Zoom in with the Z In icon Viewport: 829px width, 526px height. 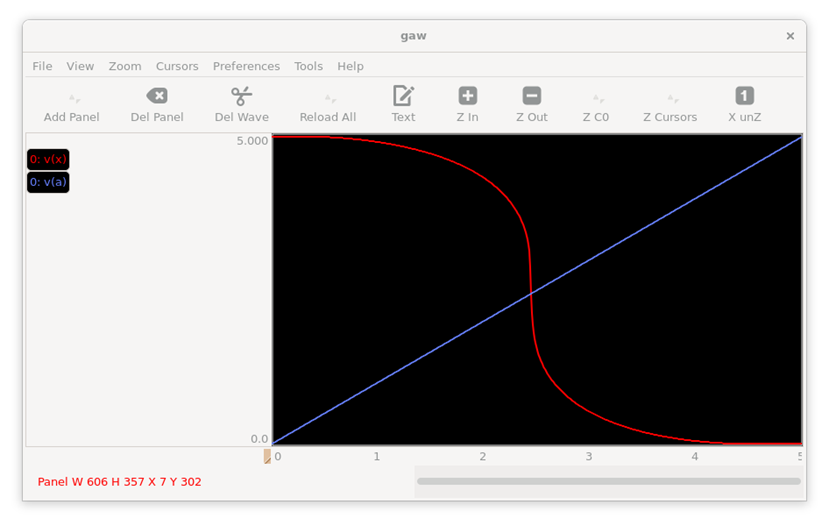click(x=467, y=96)
